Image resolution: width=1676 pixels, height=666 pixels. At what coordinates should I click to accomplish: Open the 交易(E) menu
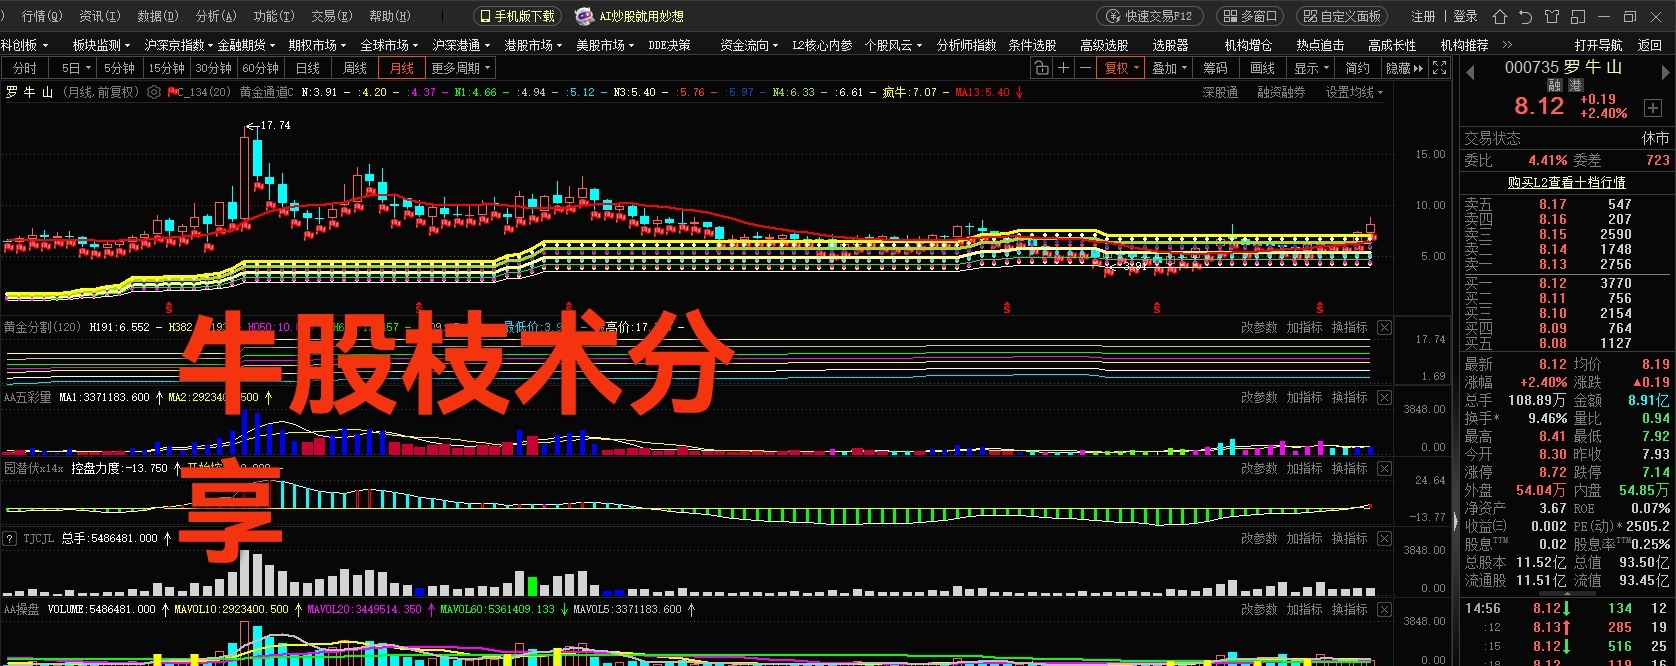click(x=331, y=16)
